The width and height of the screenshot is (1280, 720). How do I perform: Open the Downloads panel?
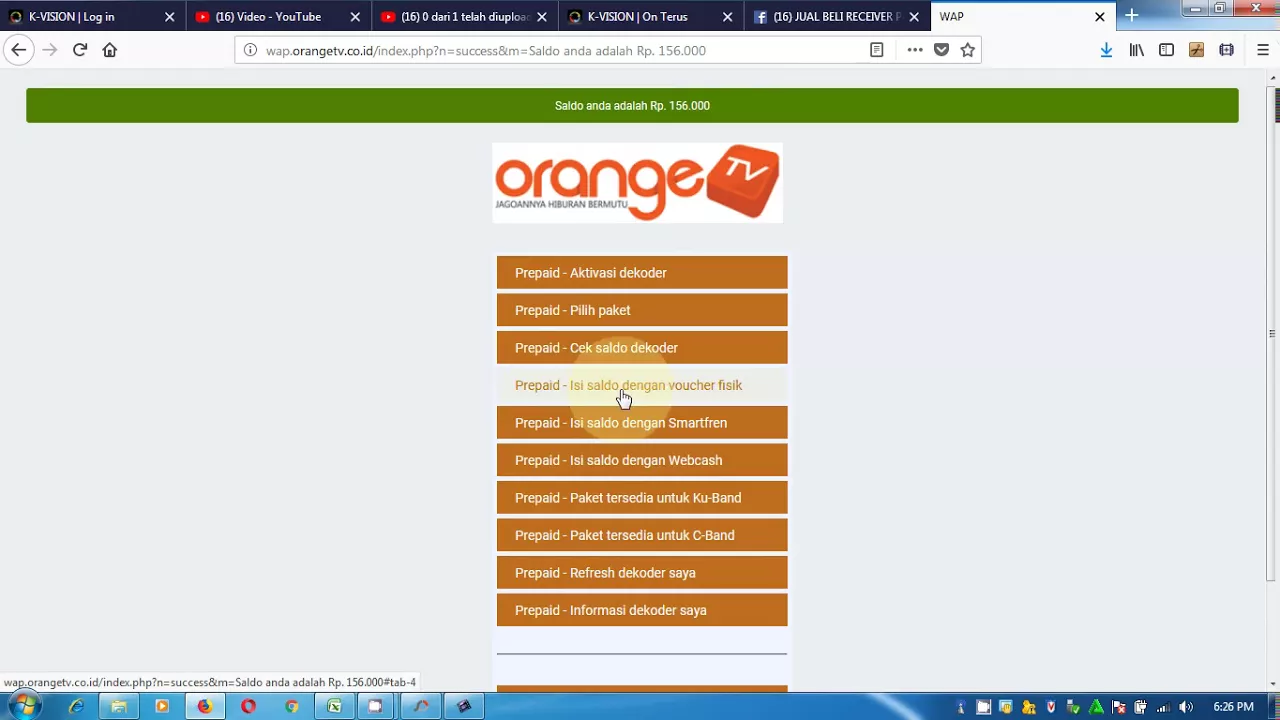(1106, 50)
